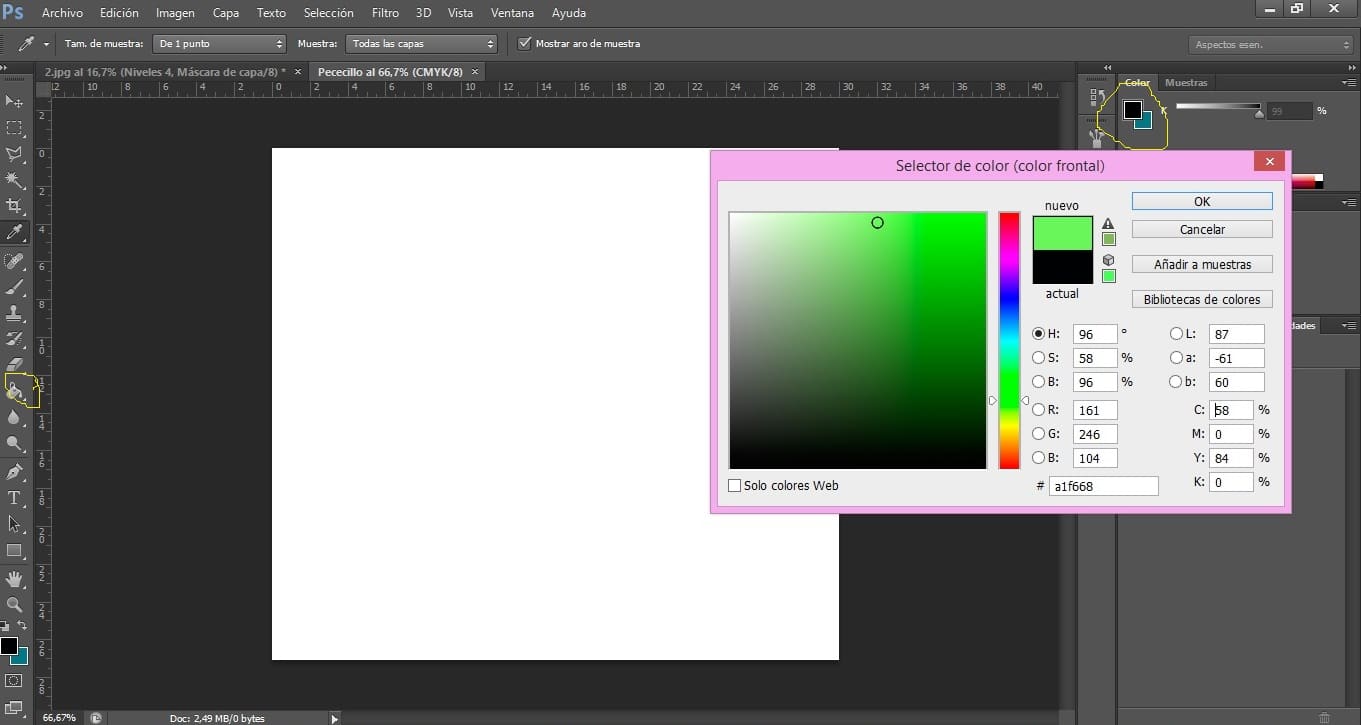Select the L lightness radio button
Screen dimensions: 1361x725
click(x=1175, y=334)
